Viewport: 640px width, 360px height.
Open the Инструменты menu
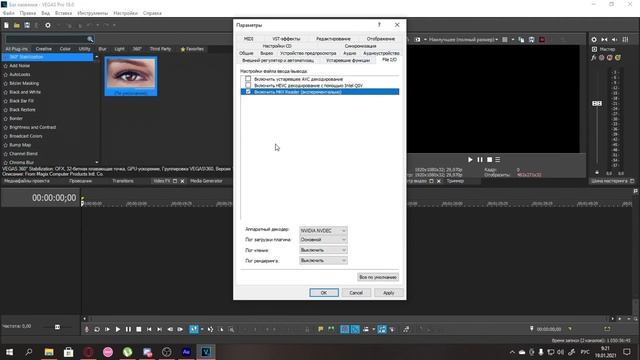tap(93, 13)
